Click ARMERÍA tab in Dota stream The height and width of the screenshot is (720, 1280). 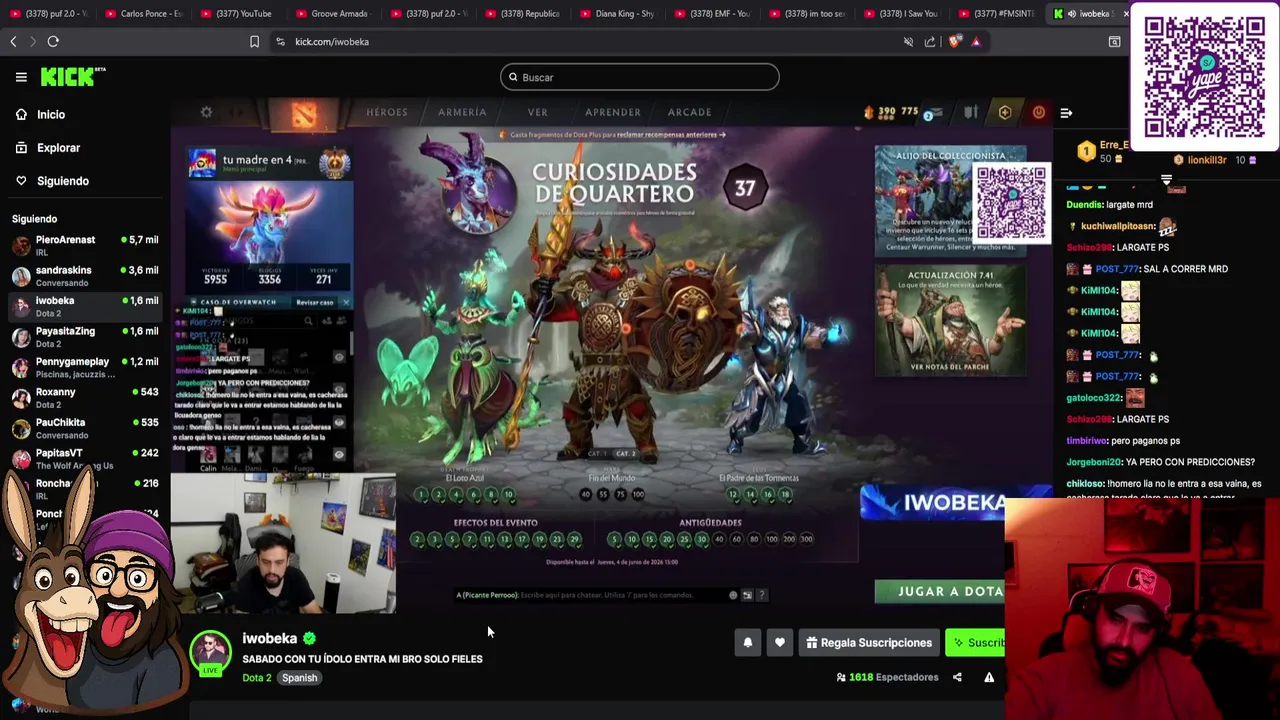point(462,112)
